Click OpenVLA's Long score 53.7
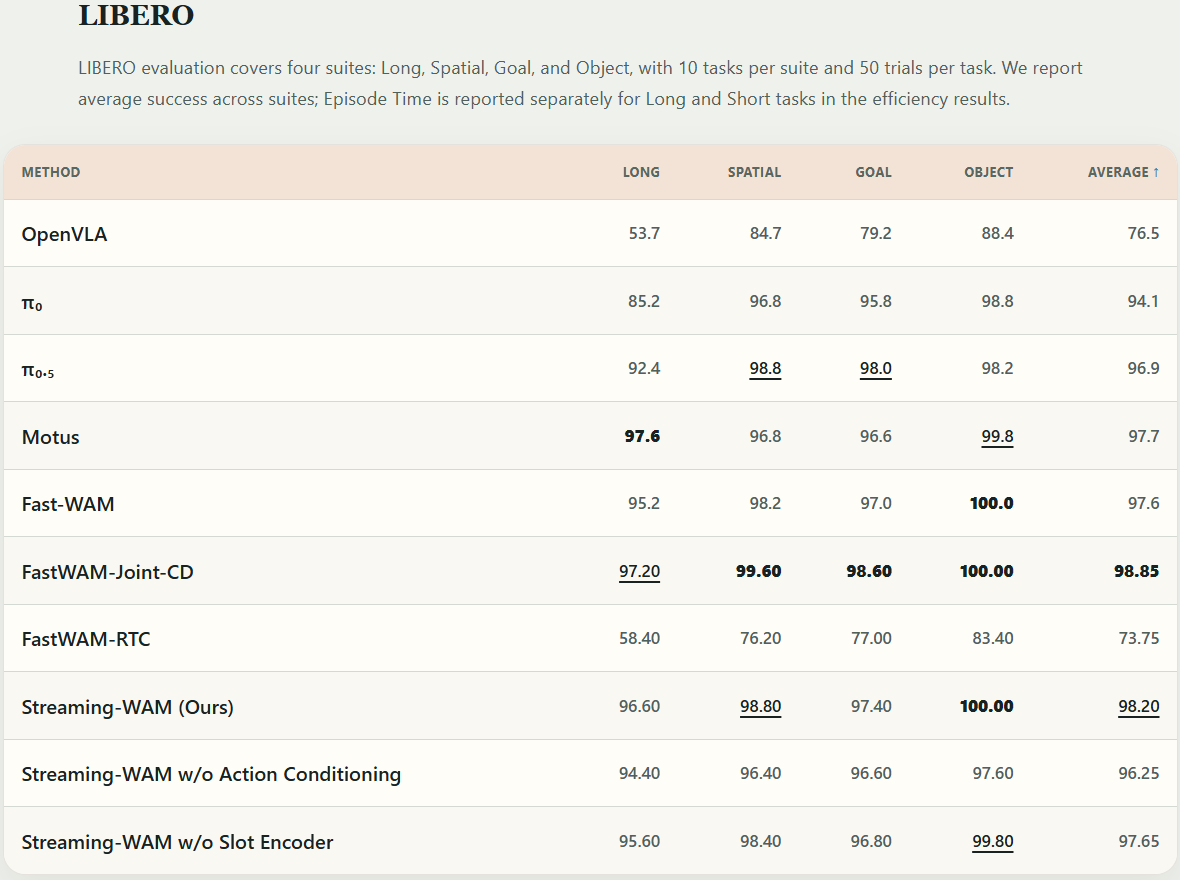The height and width of the screenshot is (880, 1180). pos(644,233)
